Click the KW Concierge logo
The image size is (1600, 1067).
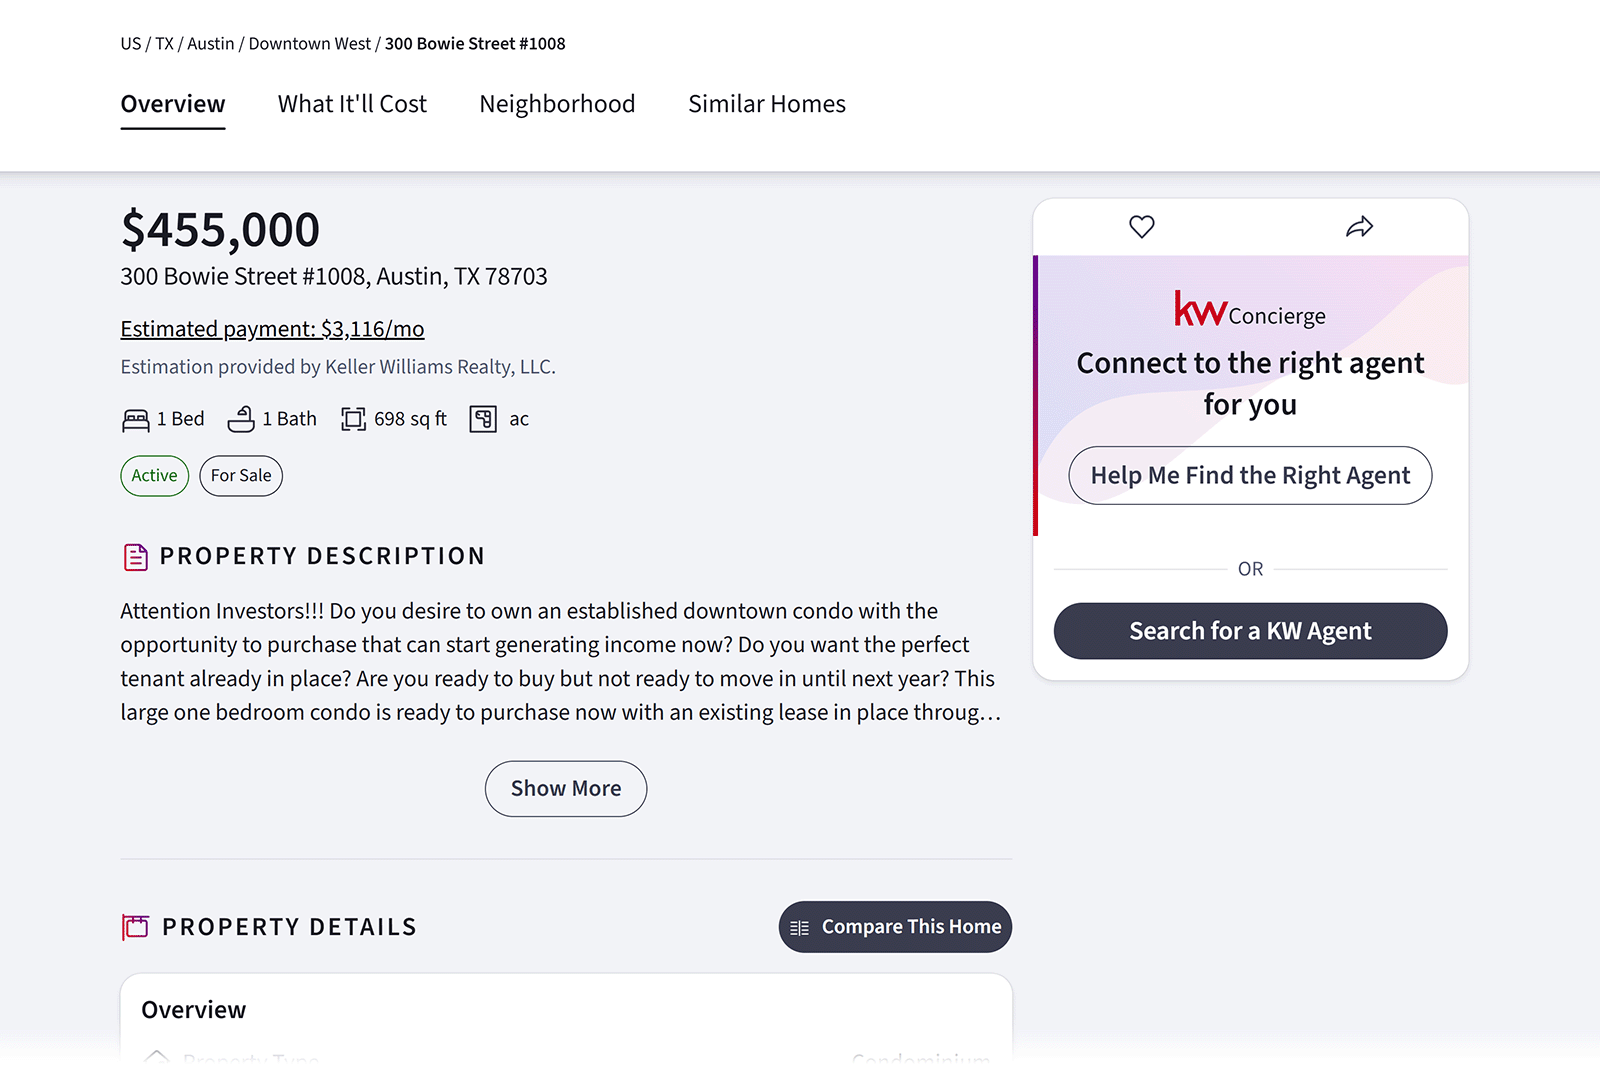point(1249,310)
